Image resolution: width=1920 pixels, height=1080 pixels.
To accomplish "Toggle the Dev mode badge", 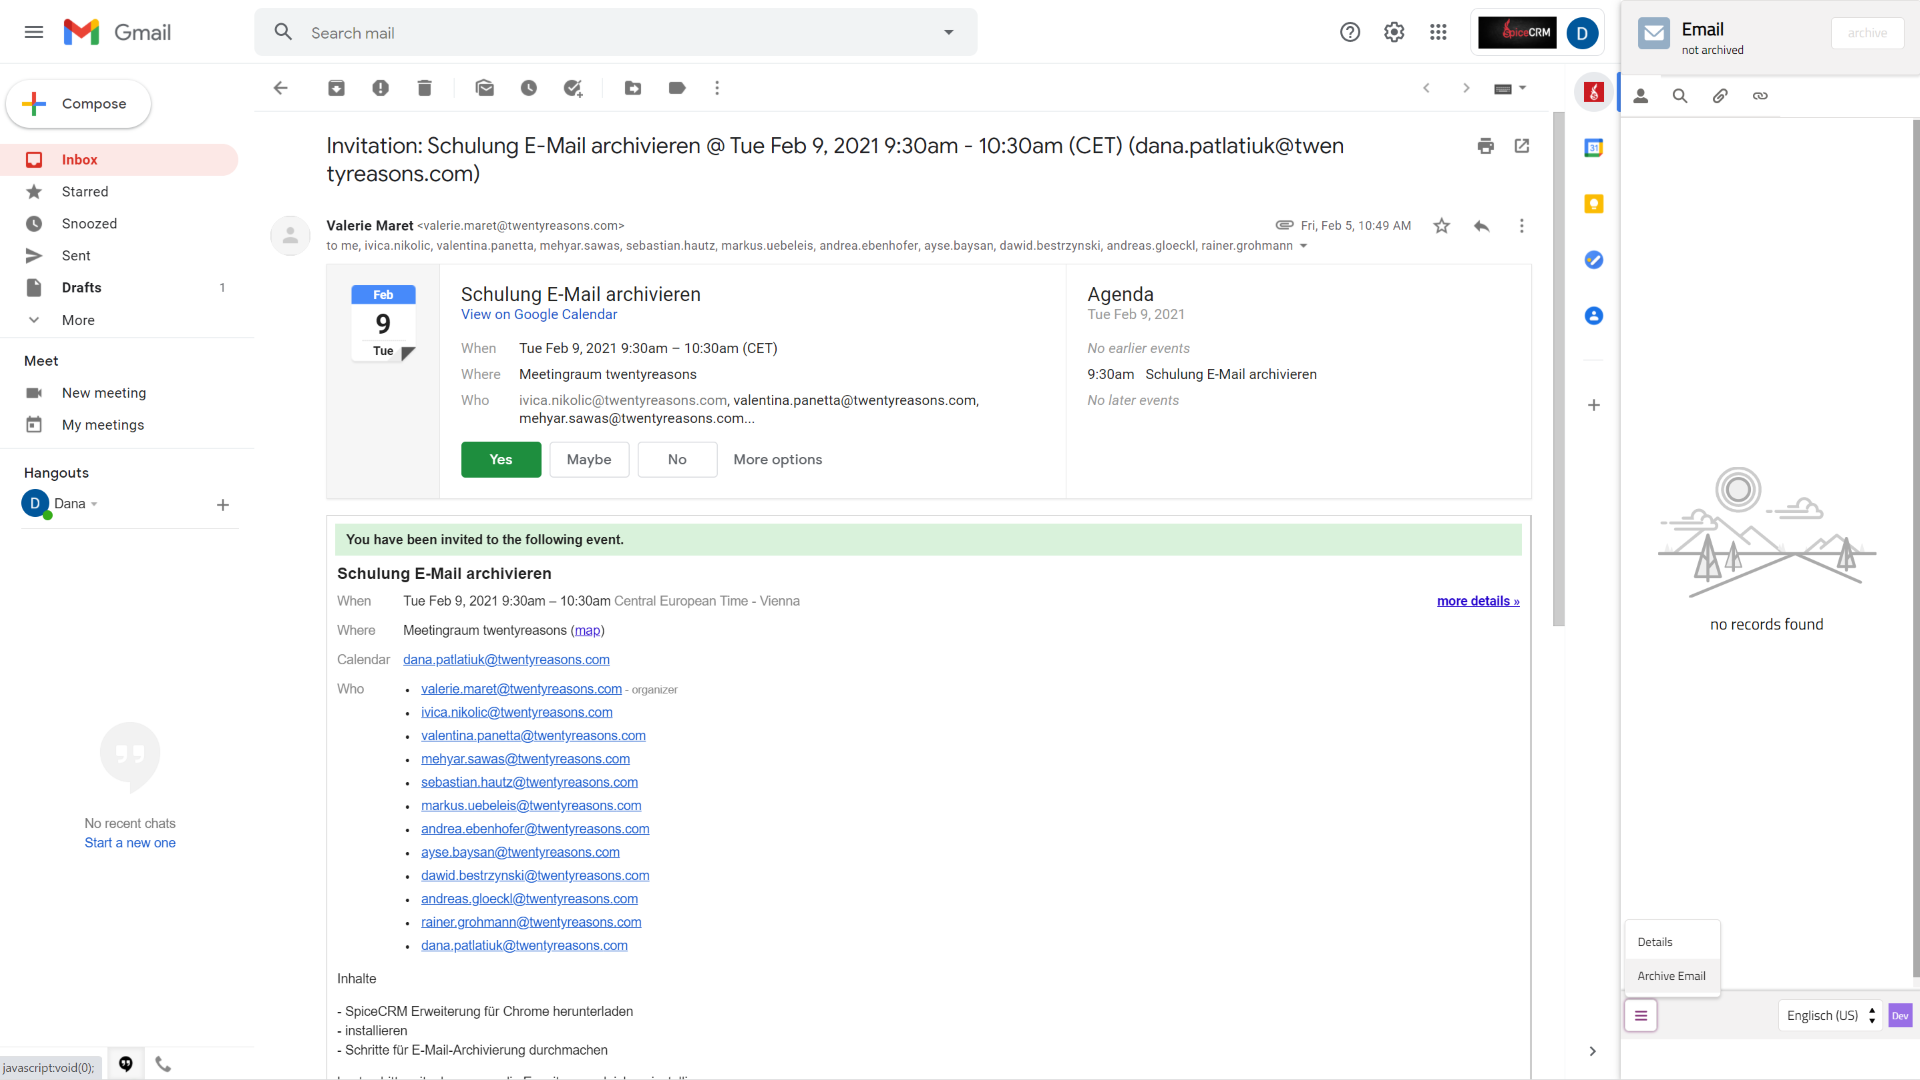I will [x=1900, y=1016].
